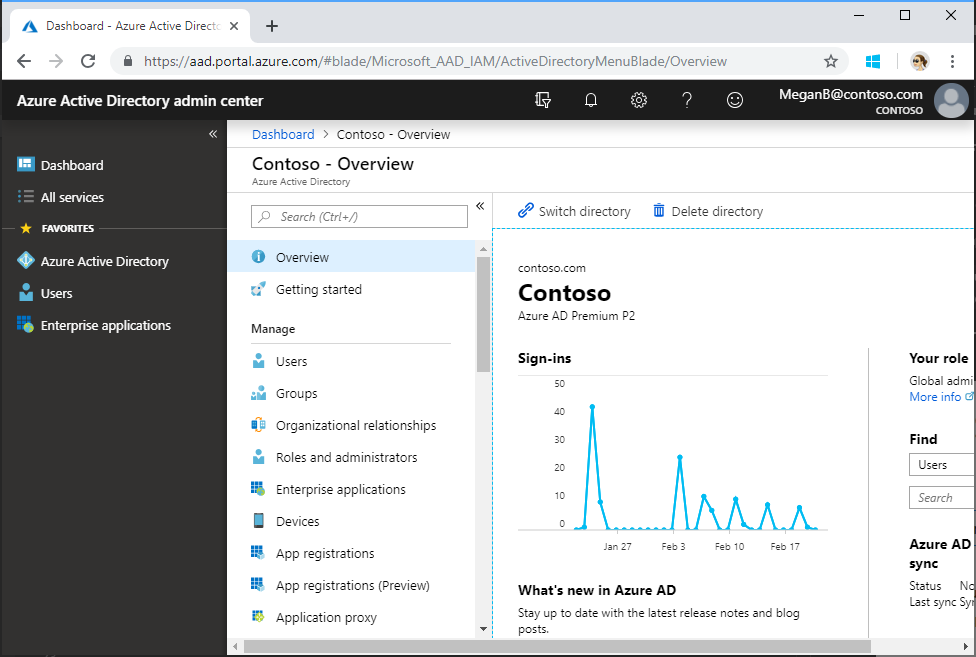This screenshot has width=976, height=657.
Task: Collapse the left favorites sidebar
Action: tap(213, 134)
